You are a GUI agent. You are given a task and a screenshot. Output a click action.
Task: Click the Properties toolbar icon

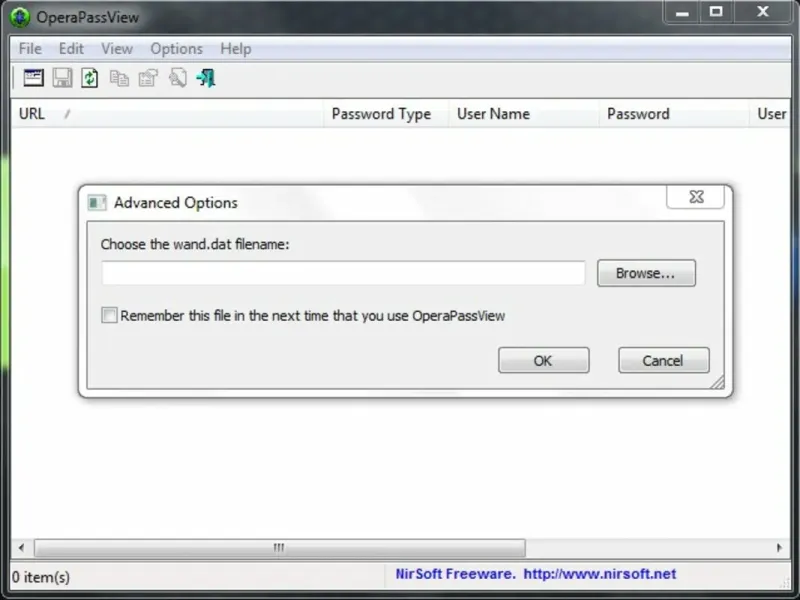pyautogui.click(x=148, y=78)
